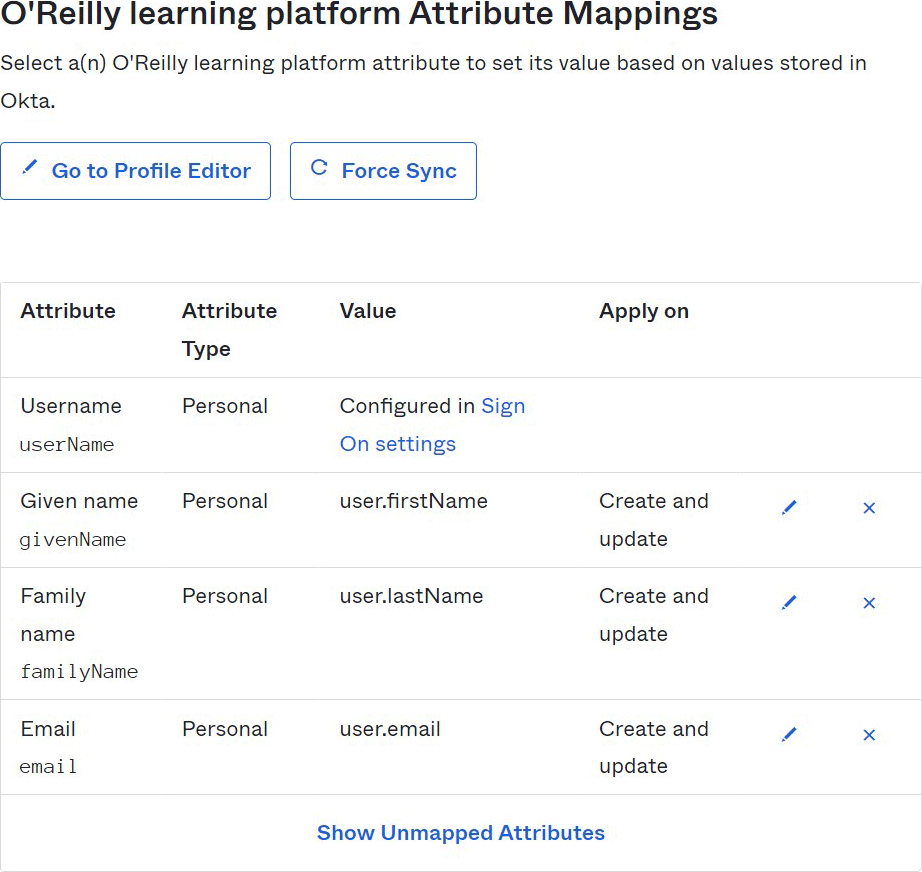Edit the Email mapping pencil icon
This screenshot has width=922, height=872.
click(x=789, y=734)
